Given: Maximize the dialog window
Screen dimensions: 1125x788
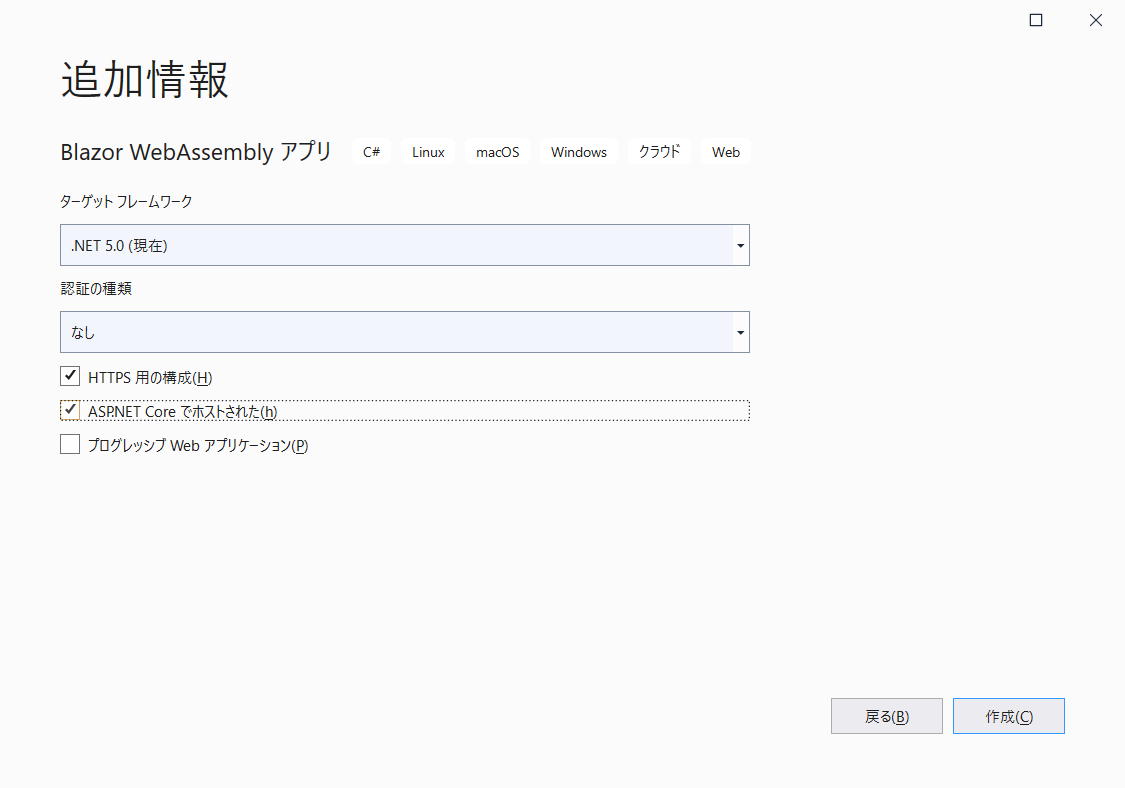Looking at the screenshot, I should click(1036, 20).
